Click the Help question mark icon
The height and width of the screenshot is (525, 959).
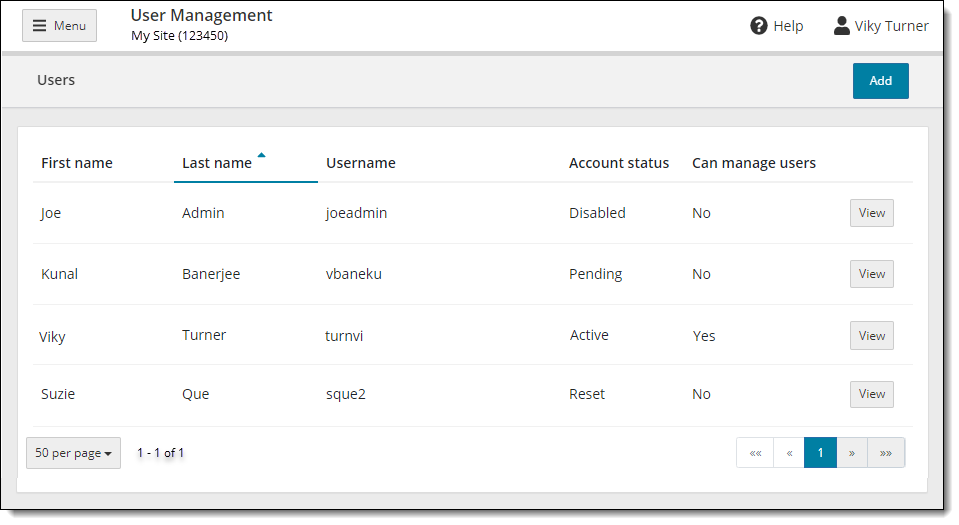758,26
